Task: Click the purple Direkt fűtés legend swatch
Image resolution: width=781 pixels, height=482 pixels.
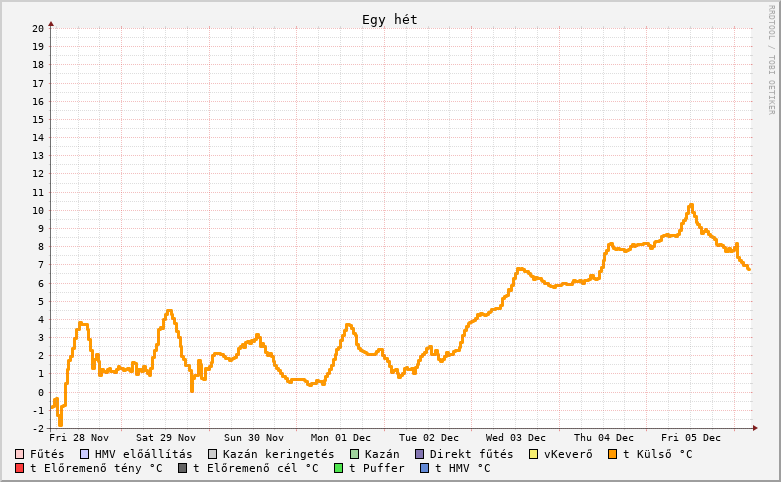Action: [x=419, y=454]
